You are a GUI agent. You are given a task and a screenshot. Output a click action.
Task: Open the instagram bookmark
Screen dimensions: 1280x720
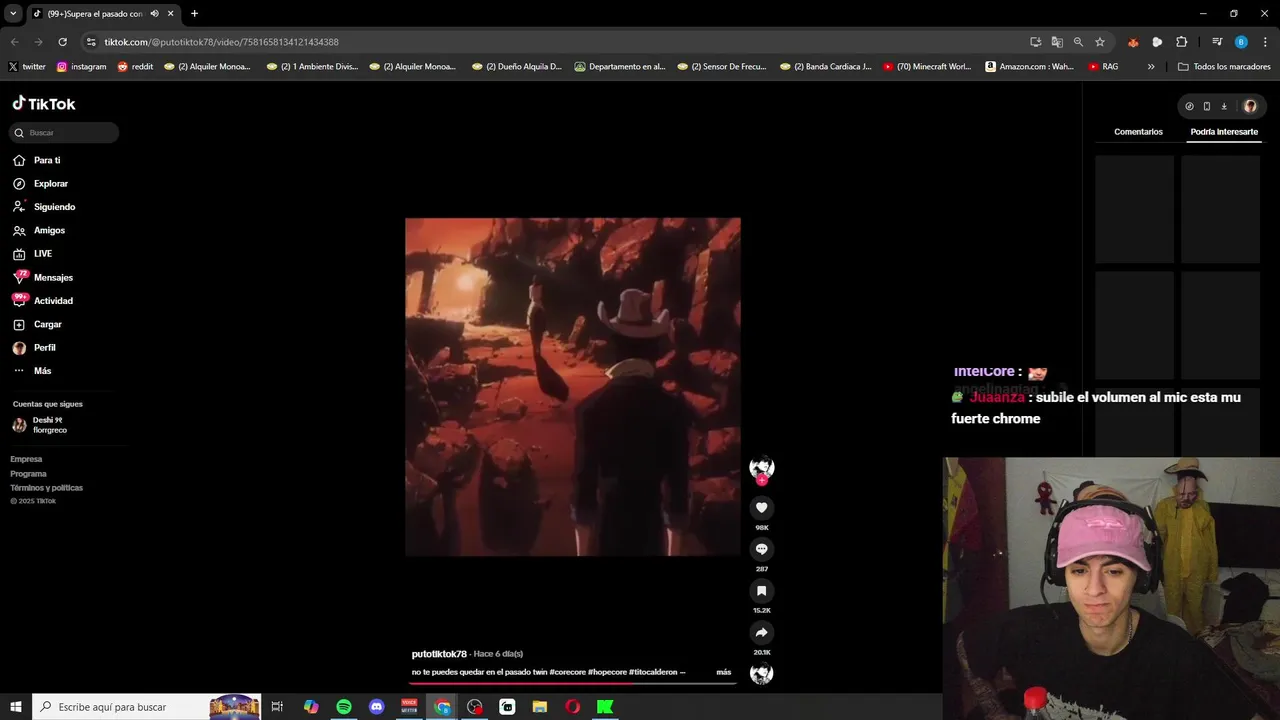(81, 67)
